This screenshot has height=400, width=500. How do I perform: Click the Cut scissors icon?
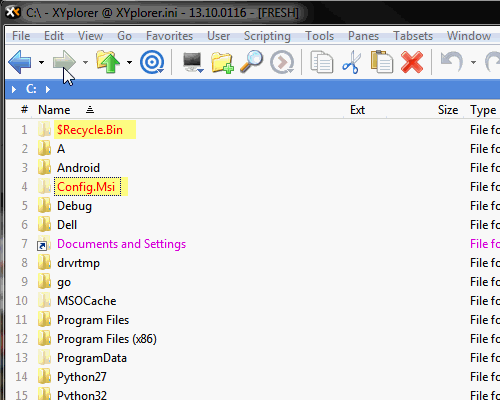point(352,62)
